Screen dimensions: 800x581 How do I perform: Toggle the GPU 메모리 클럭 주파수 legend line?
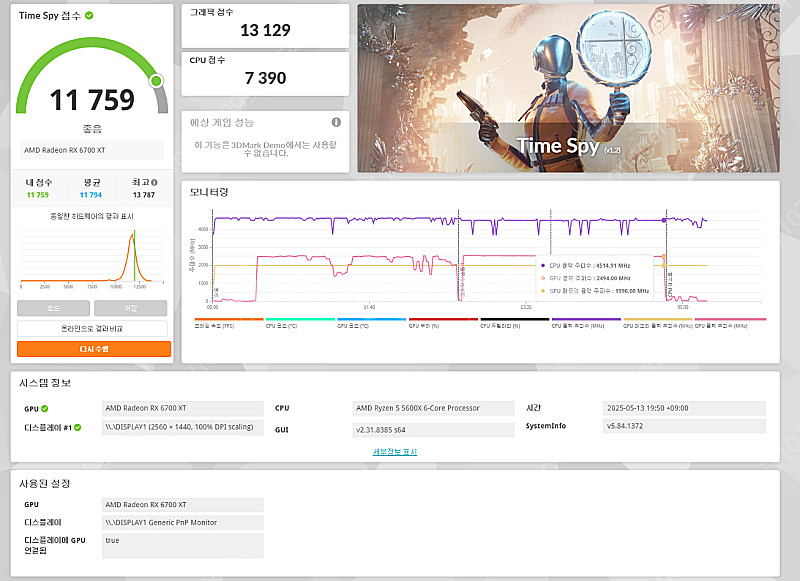pyautogui.click(x=658, y=323)
